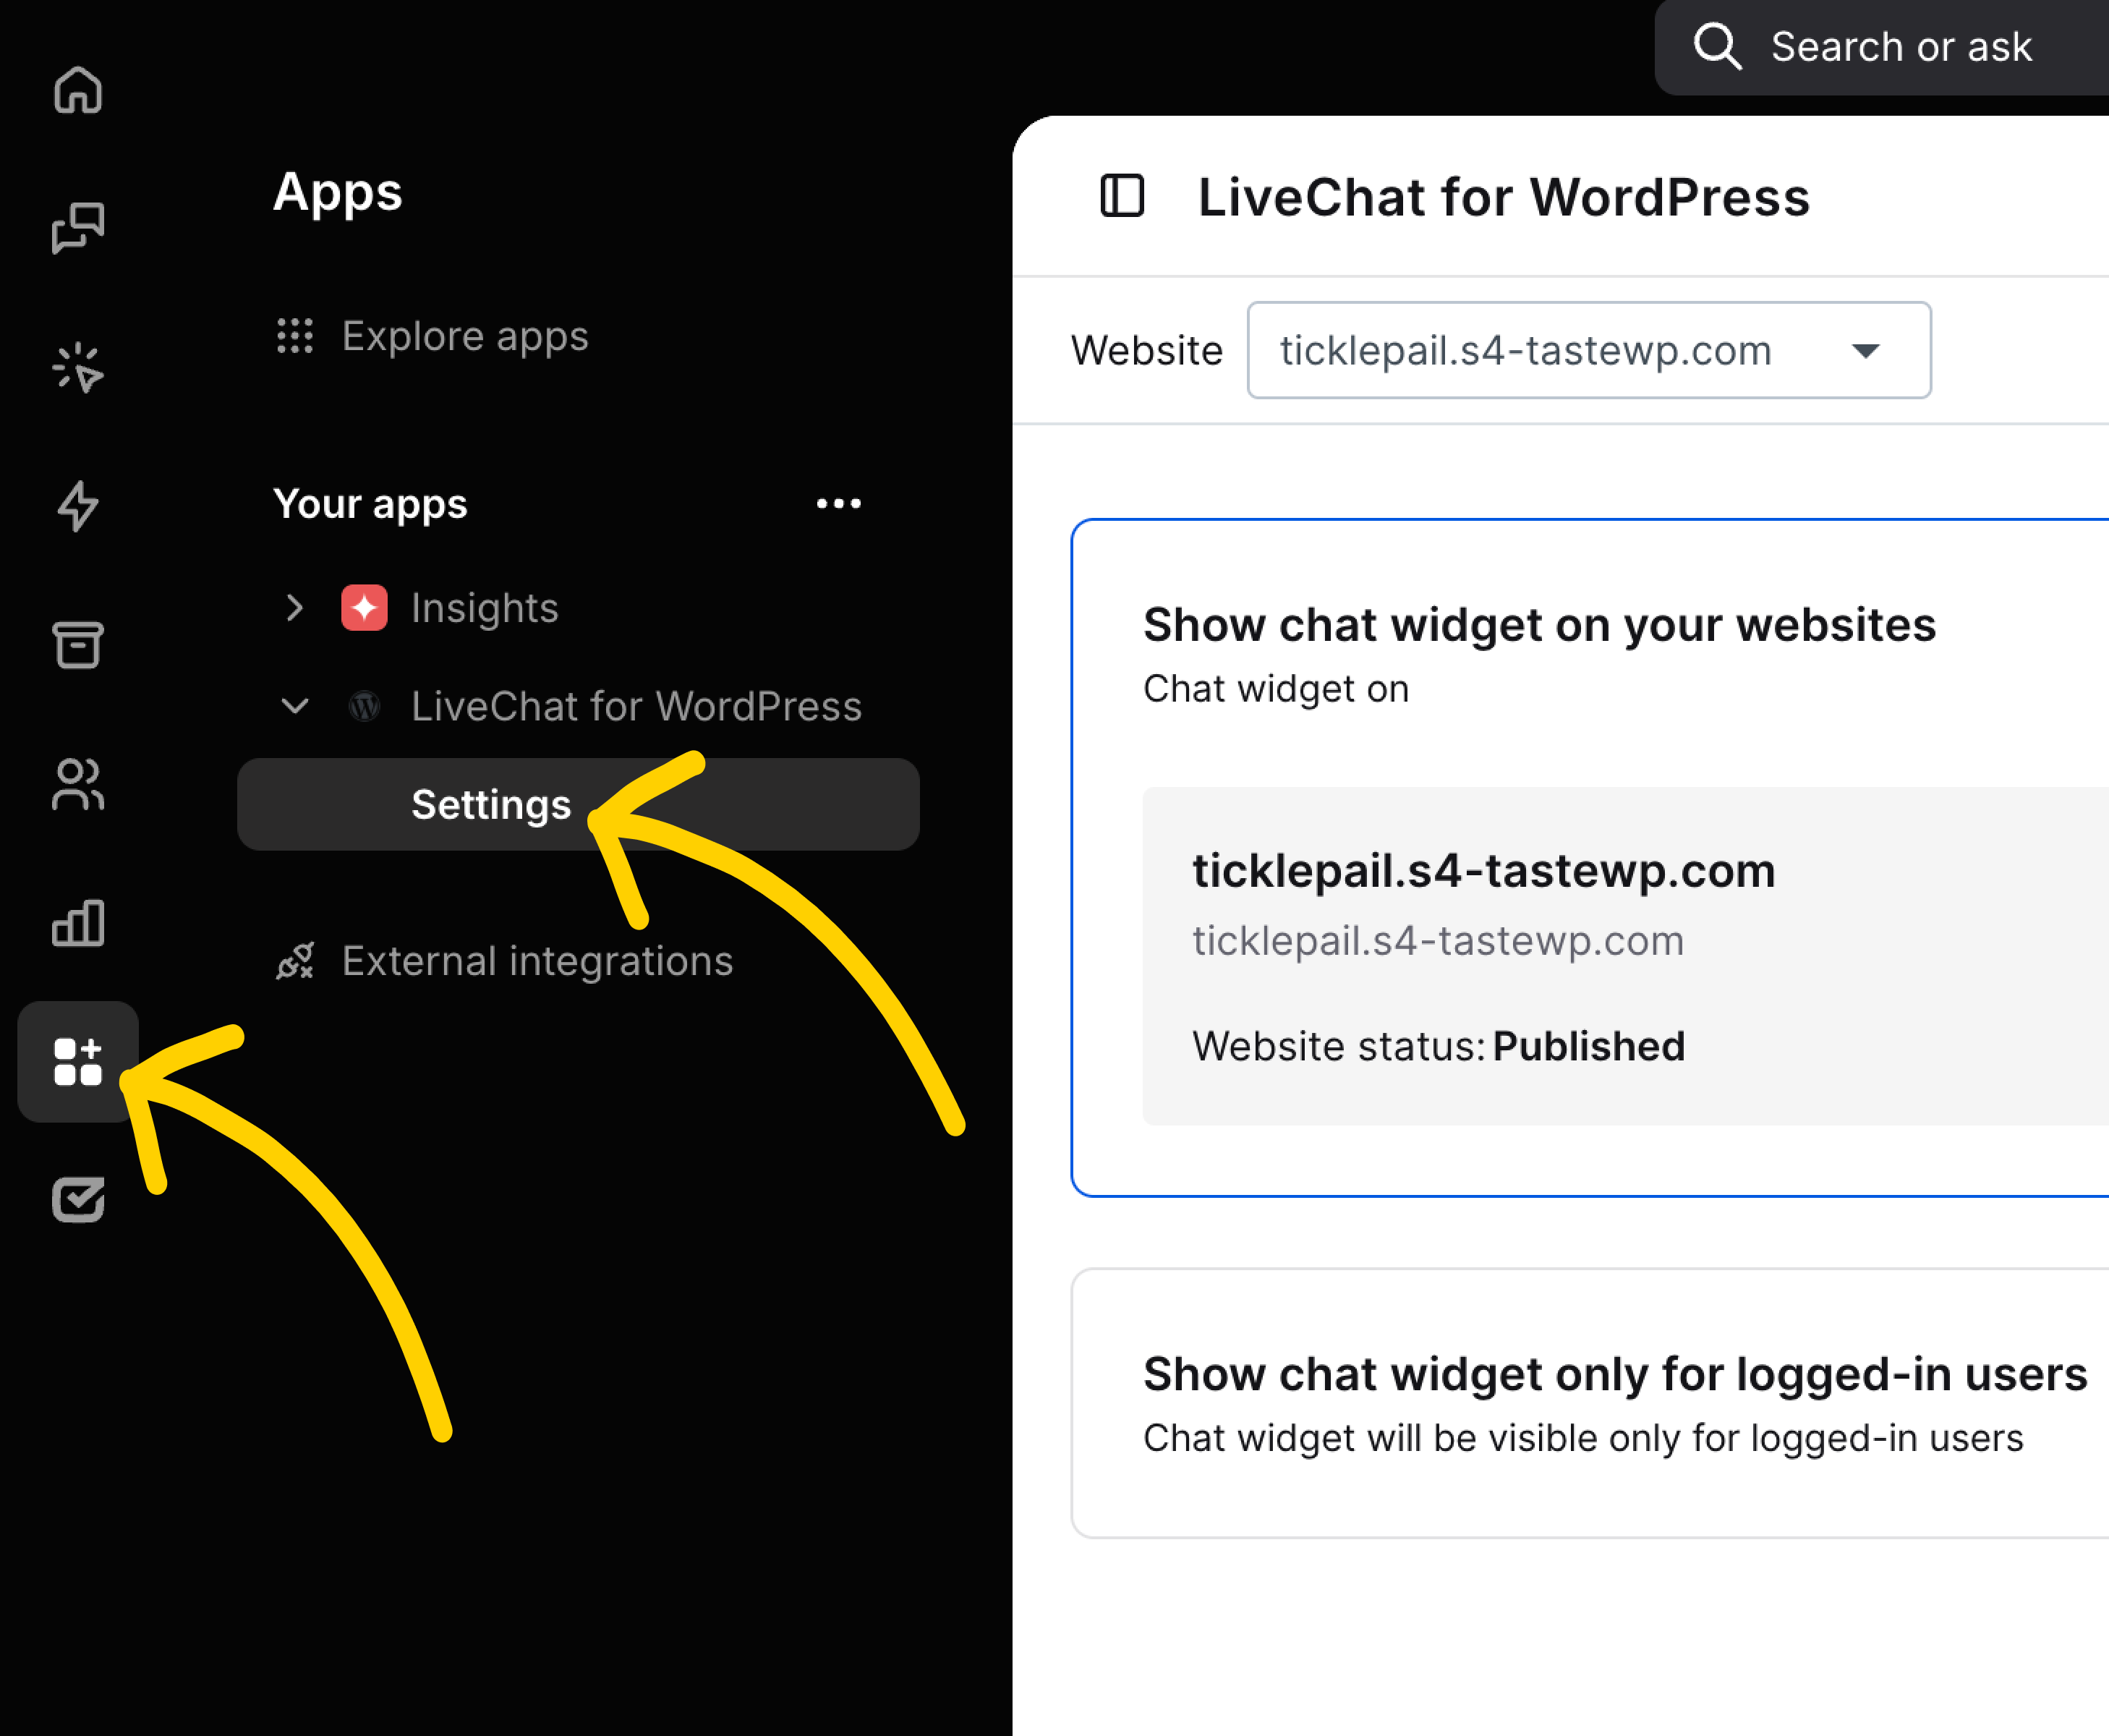Open the Archives box icon

tap(78, 644)
